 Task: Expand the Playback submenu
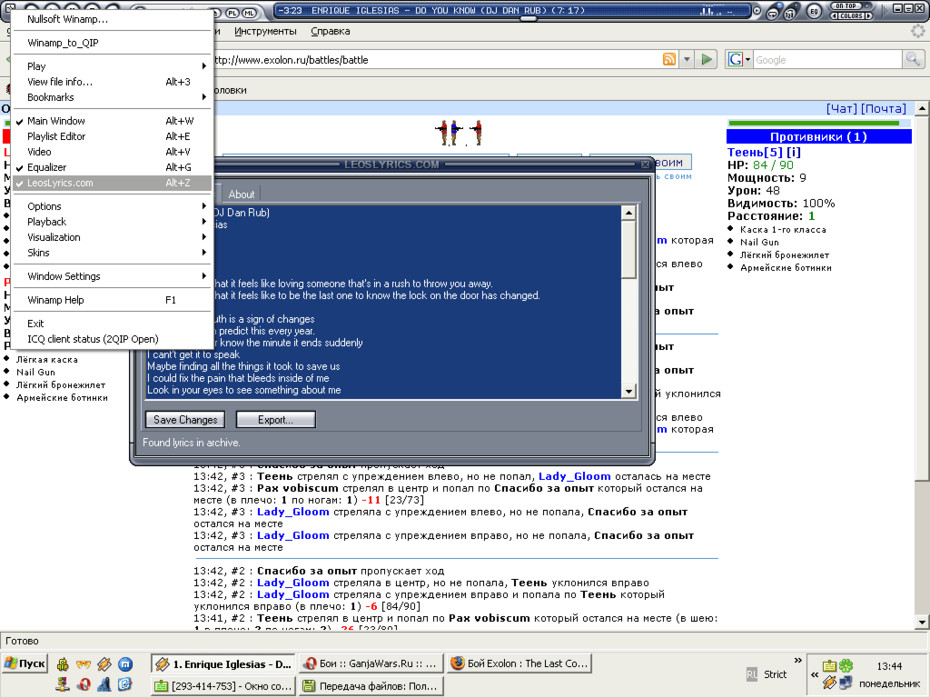click(112, 222)
